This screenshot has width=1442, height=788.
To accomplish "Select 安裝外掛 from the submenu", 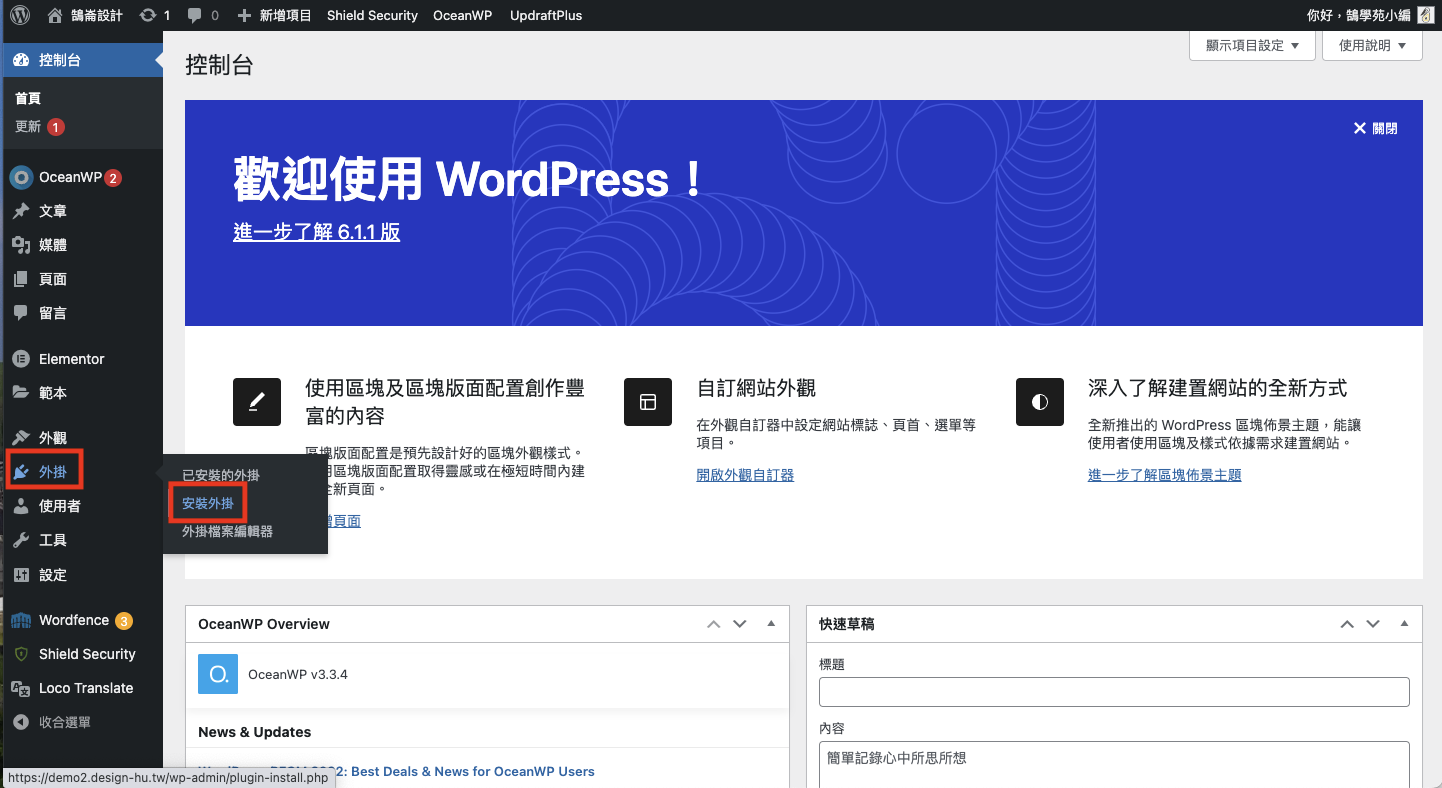I will pos(208,504).
